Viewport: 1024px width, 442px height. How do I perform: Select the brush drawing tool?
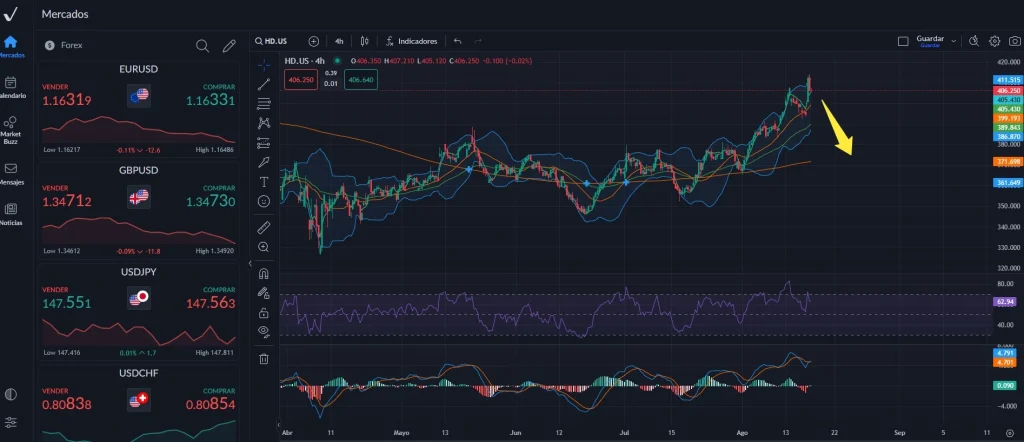[x=264, y=162]
